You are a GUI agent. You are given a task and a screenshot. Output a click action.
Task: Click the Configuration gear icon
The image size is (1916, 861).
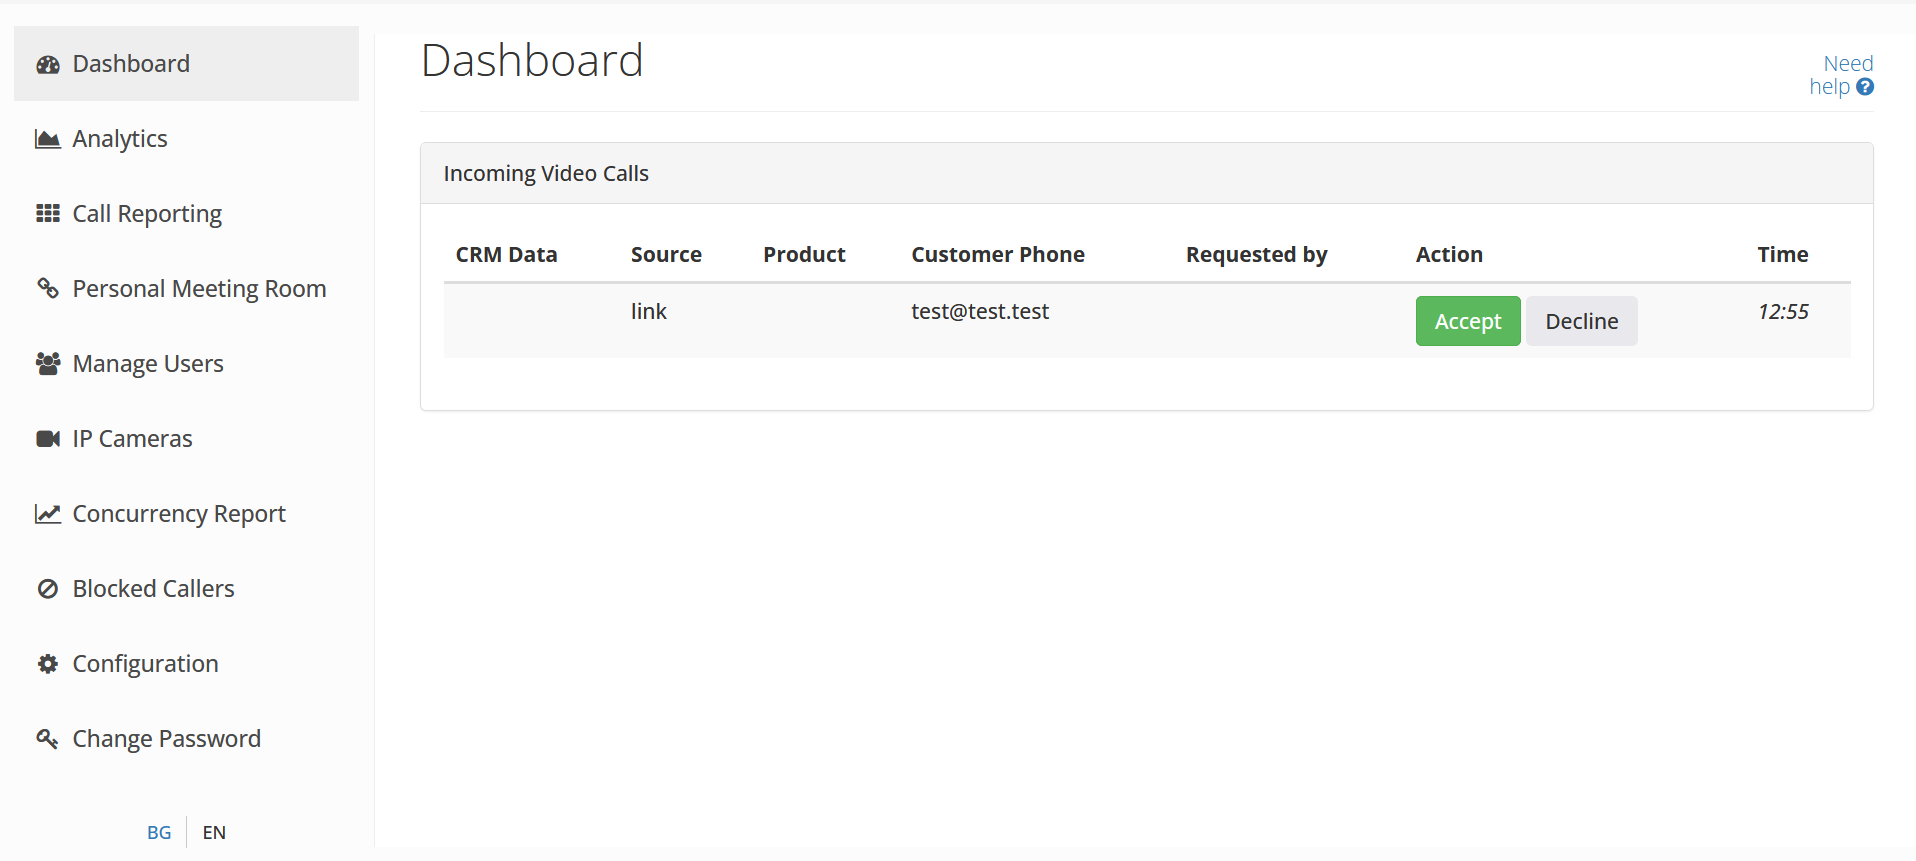tap(48, 664)
